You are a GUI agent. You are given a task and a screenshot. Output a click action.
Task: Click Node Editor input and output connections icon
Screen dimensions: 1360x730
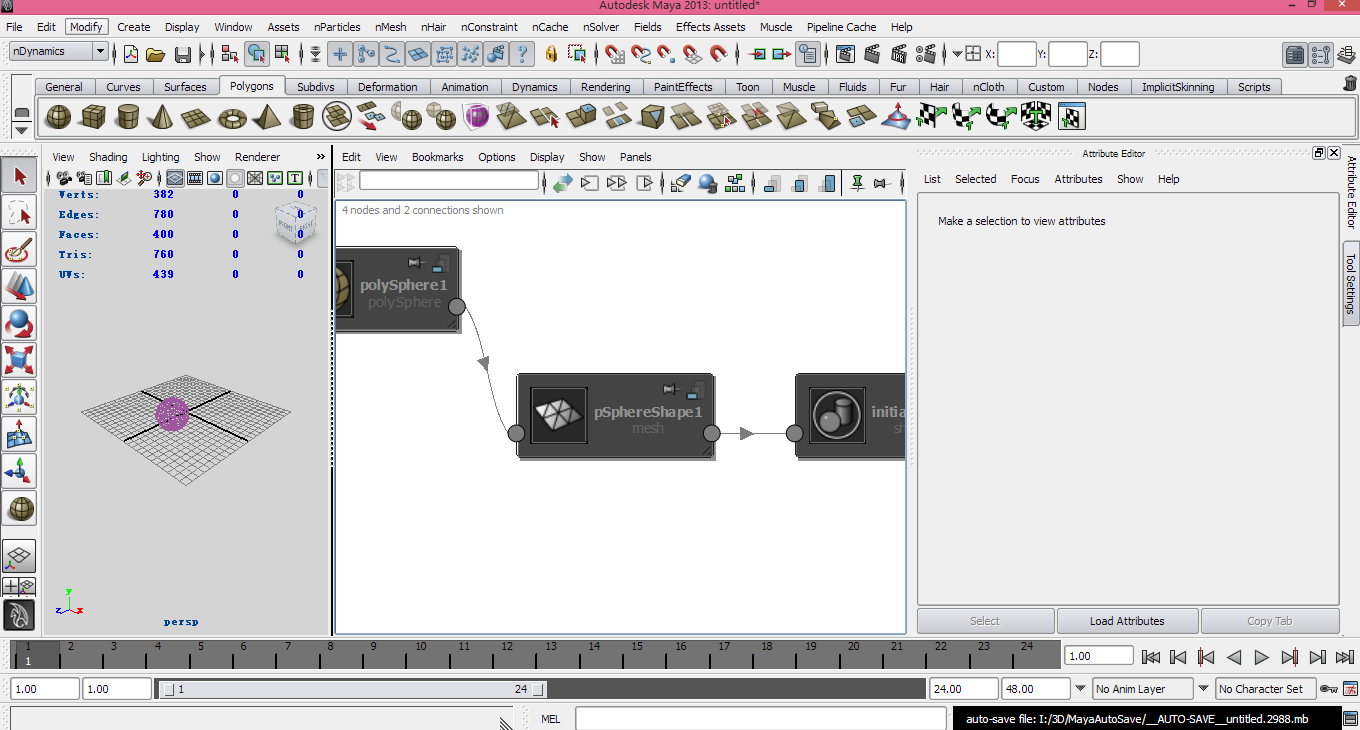[617, 183]
